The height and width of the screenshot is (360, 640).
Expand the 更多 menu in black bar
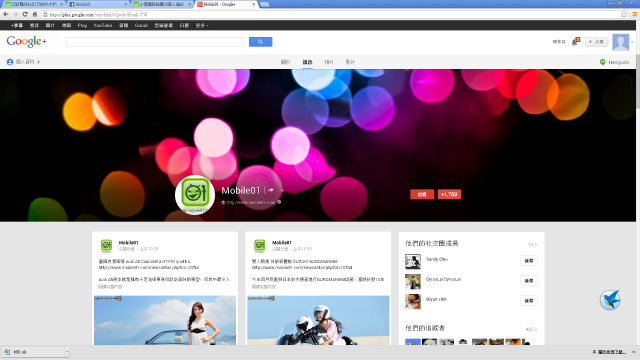202,25
